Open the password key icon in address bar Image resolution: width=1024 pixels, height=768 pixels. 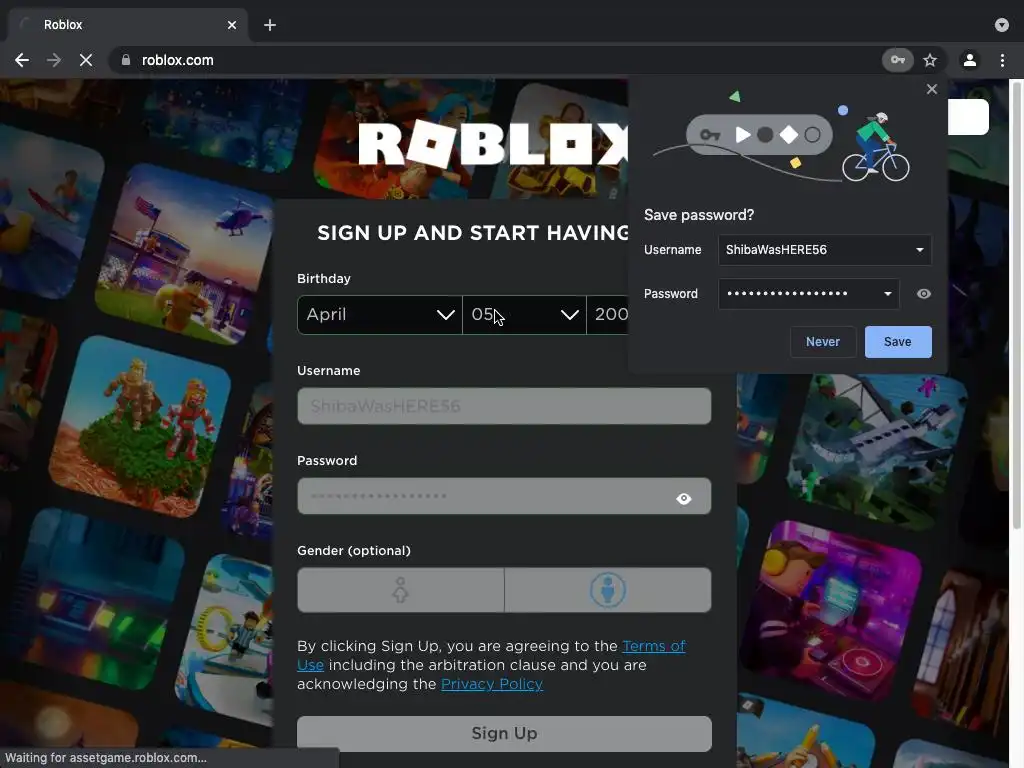click(898, 60)
